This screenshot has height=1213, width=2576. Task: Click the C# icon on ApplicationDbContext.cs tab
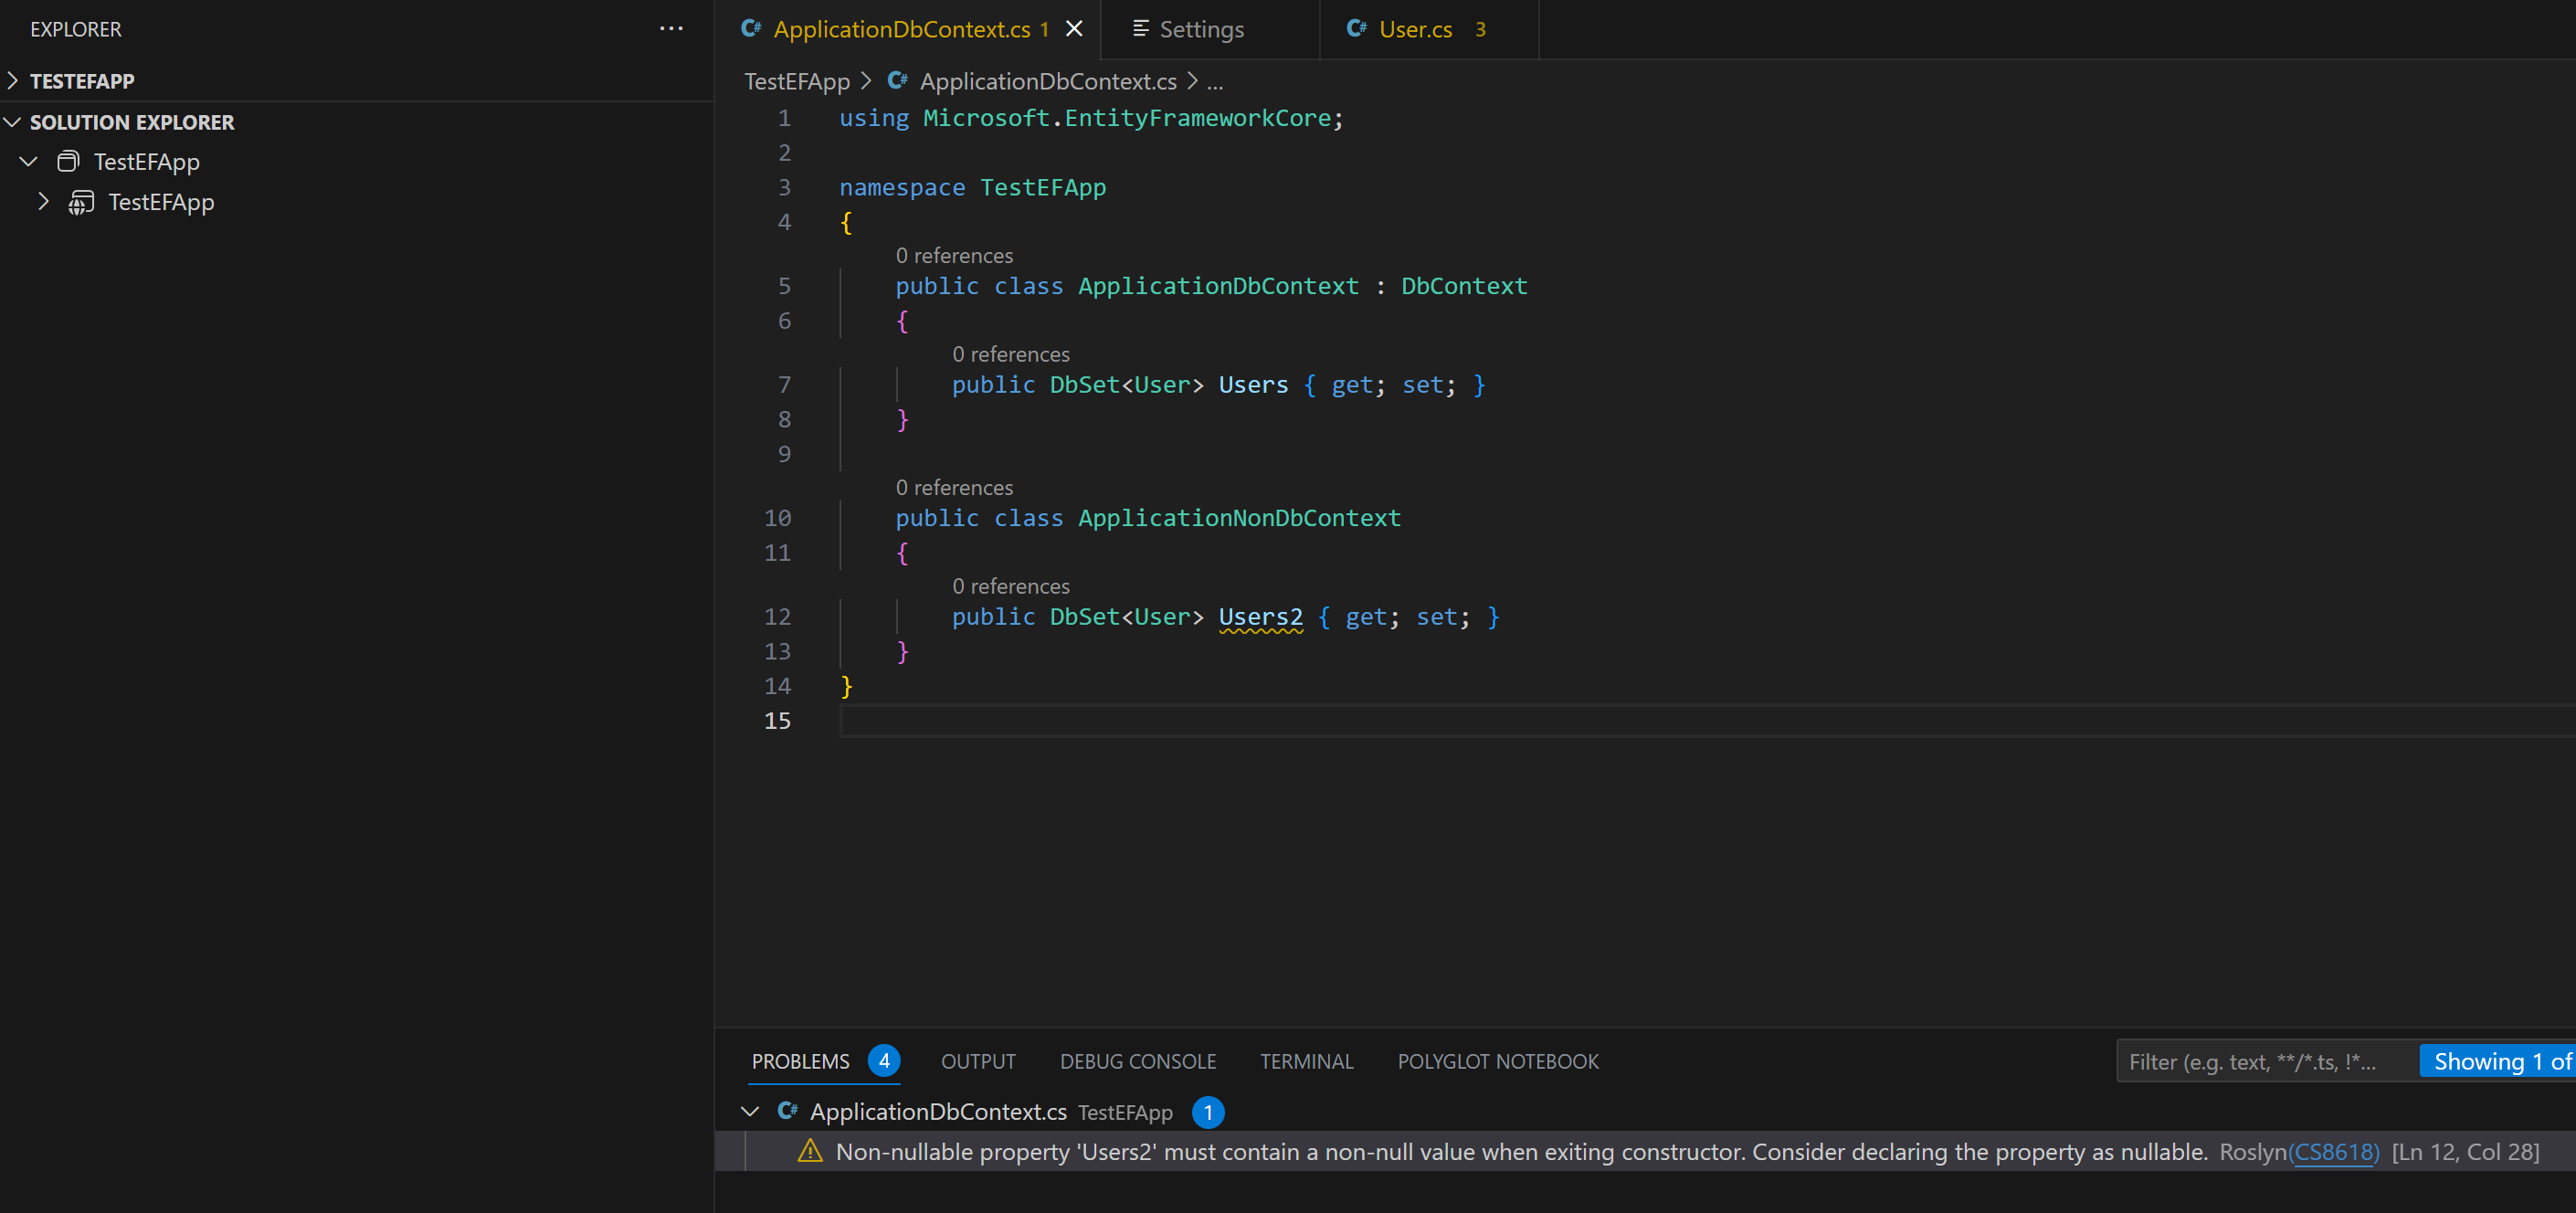click(x=750, y=29)
